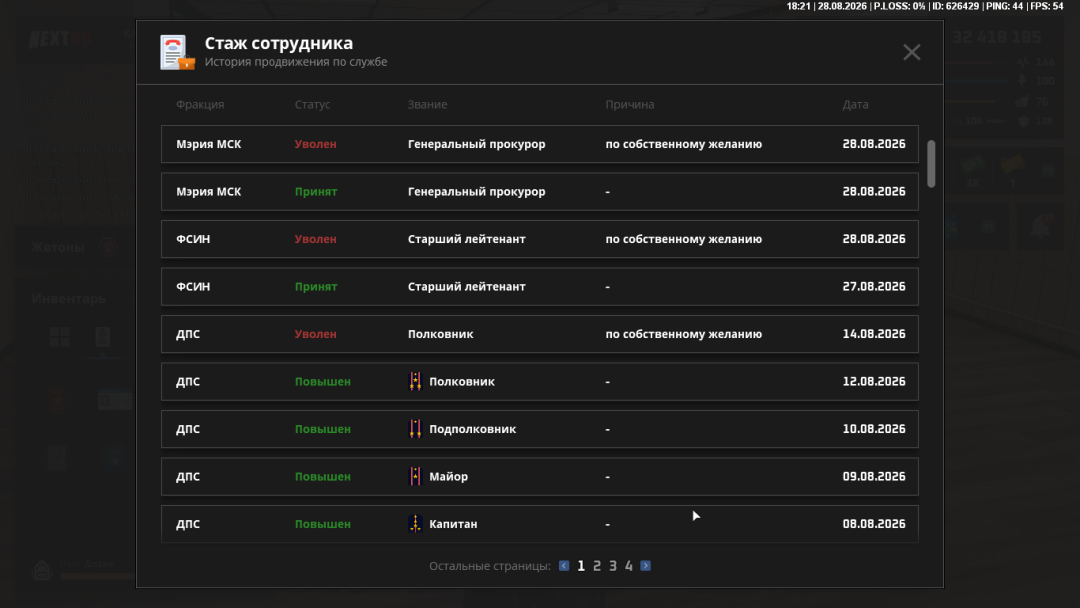Click Уволен status of Генеральный прокурор row
Image resolution: width=1080 pixels, height=608 pixels.
(315, 144)
